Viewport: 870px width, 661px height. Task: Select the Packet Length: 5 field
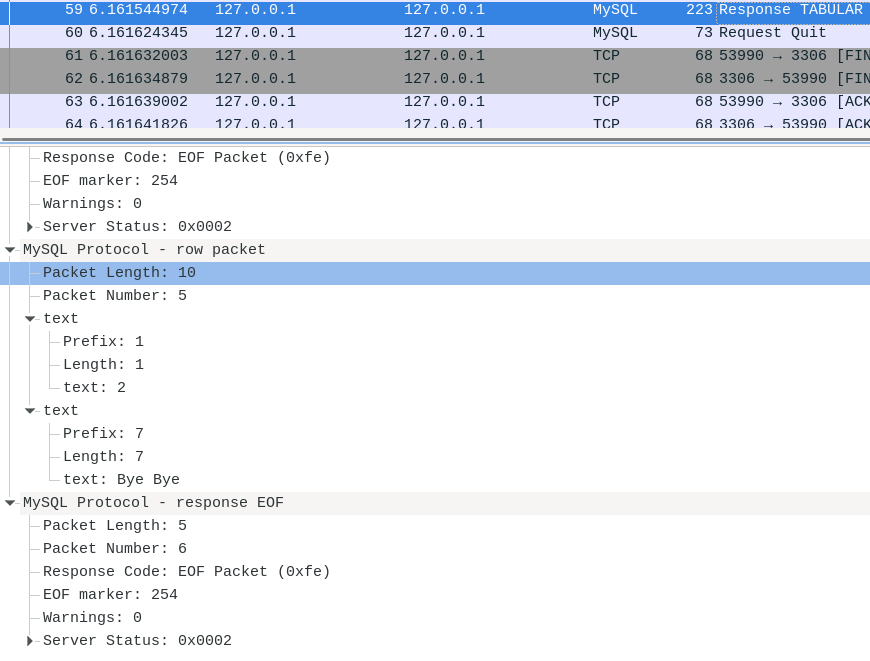tap(114, 526)
